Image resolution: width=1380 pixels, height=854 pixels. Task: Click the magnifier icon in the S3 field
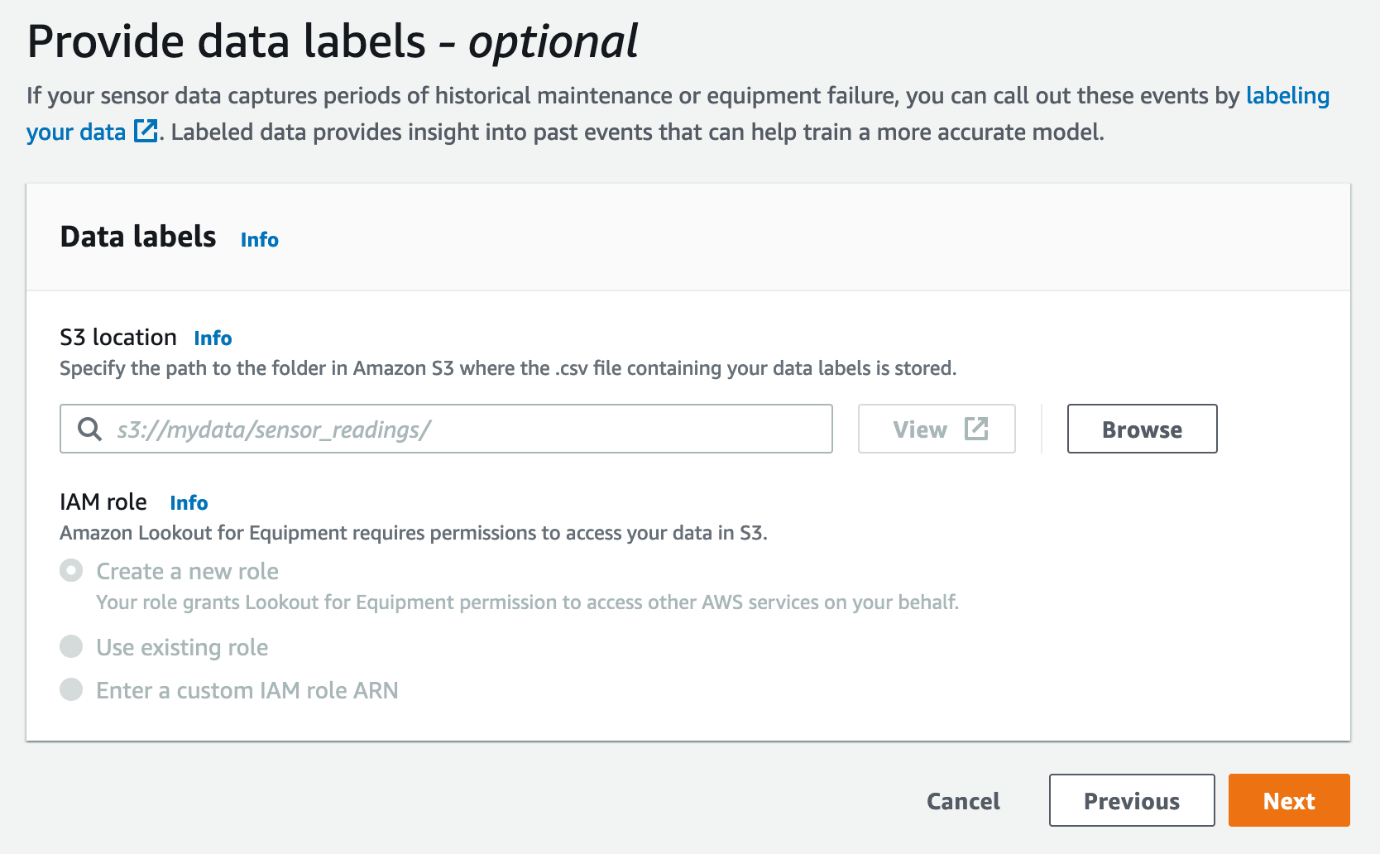89,429
